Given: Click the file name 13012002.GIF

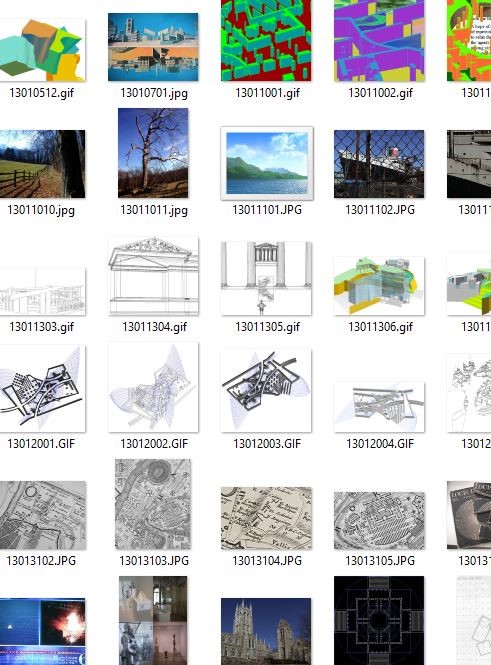Looking at the screenshot, I should [x=154, y=444].
